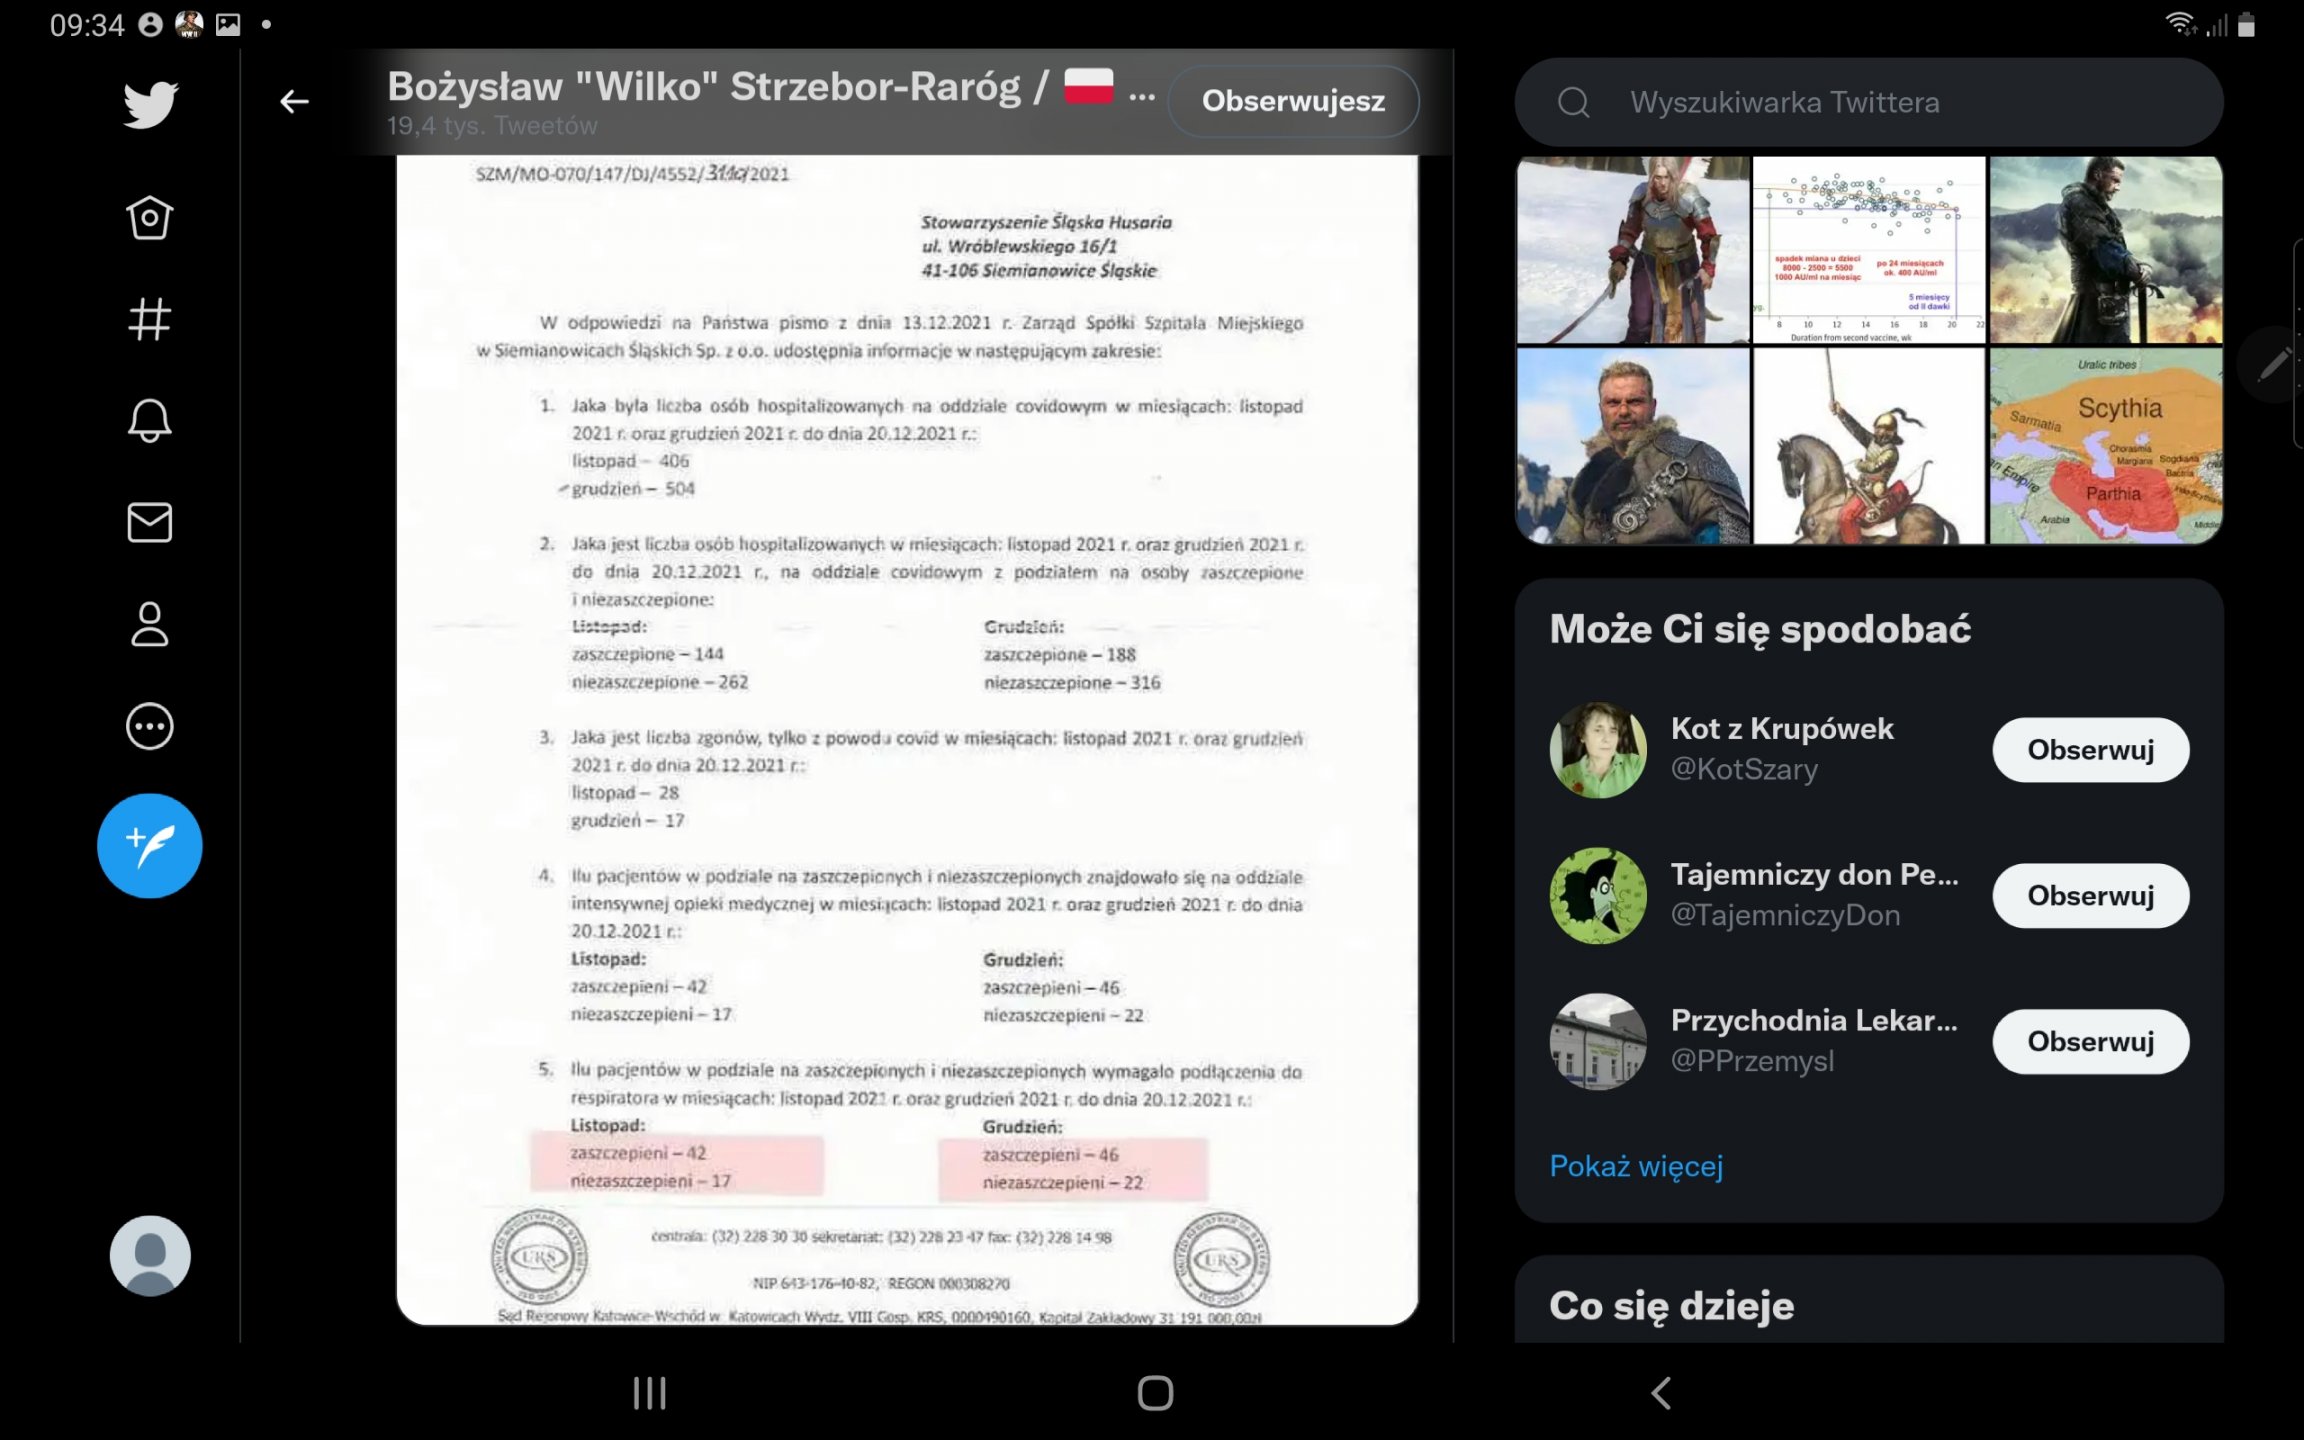2304x1440 pixels.
Task: Open the Profile person icon
Action: (150, 625)
